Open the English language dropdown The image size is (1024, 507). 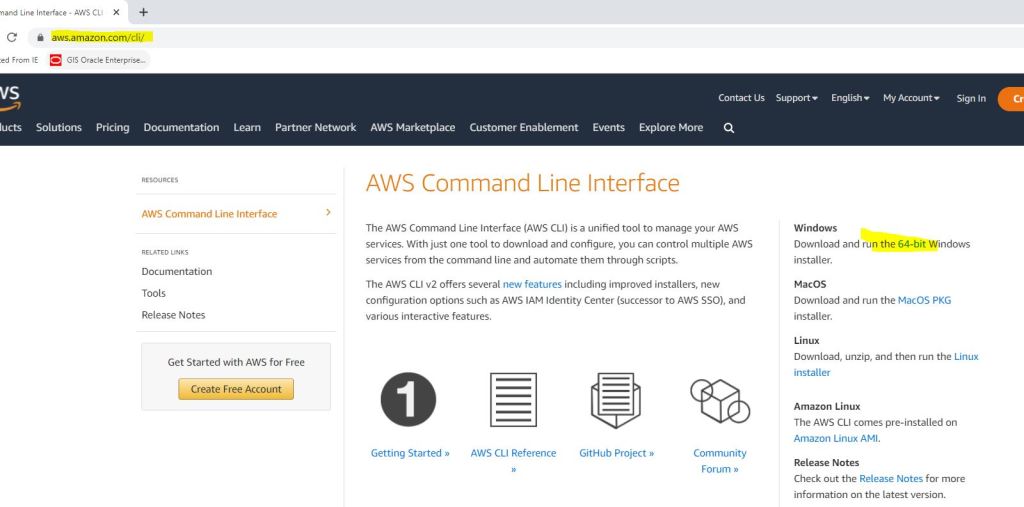click(x=850, y=98)
